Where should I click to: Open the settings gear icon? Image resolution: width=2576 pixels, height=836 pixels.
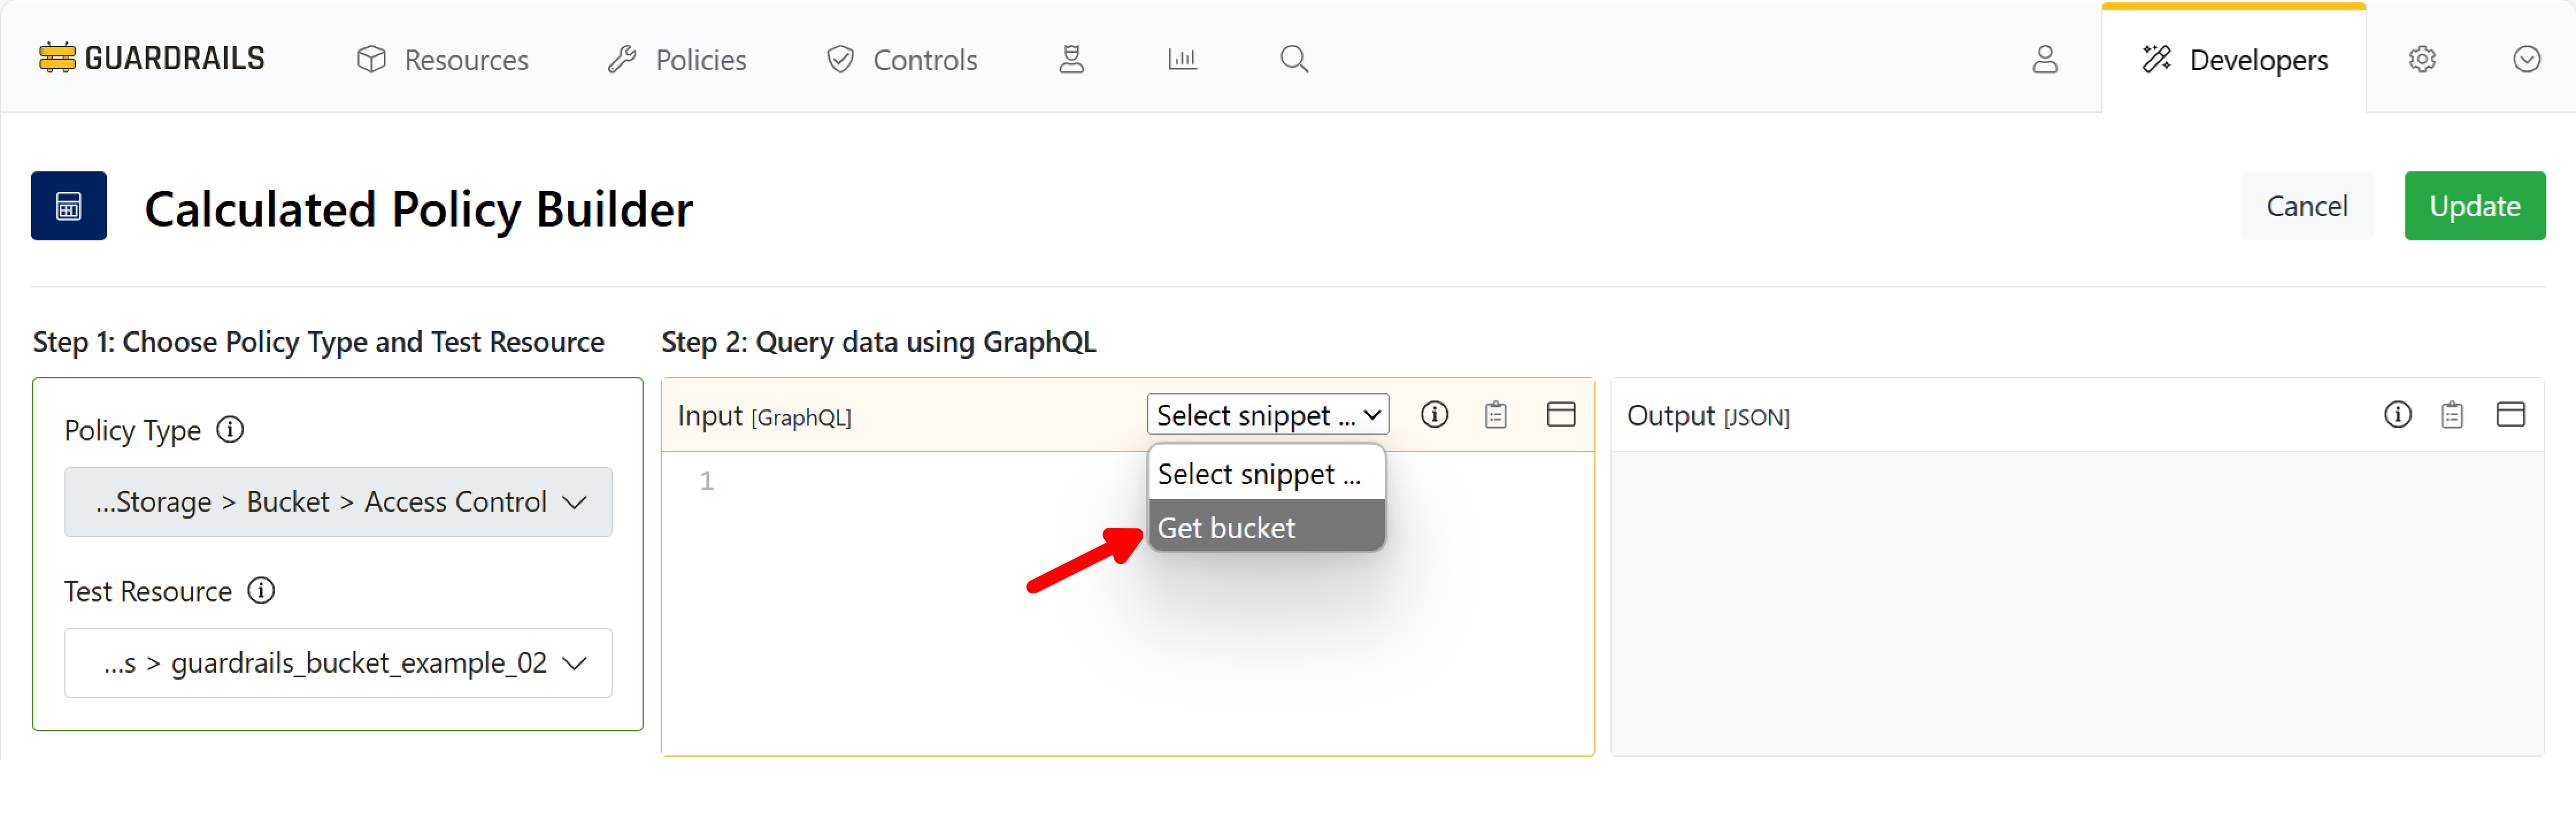tap(2421, 59)
